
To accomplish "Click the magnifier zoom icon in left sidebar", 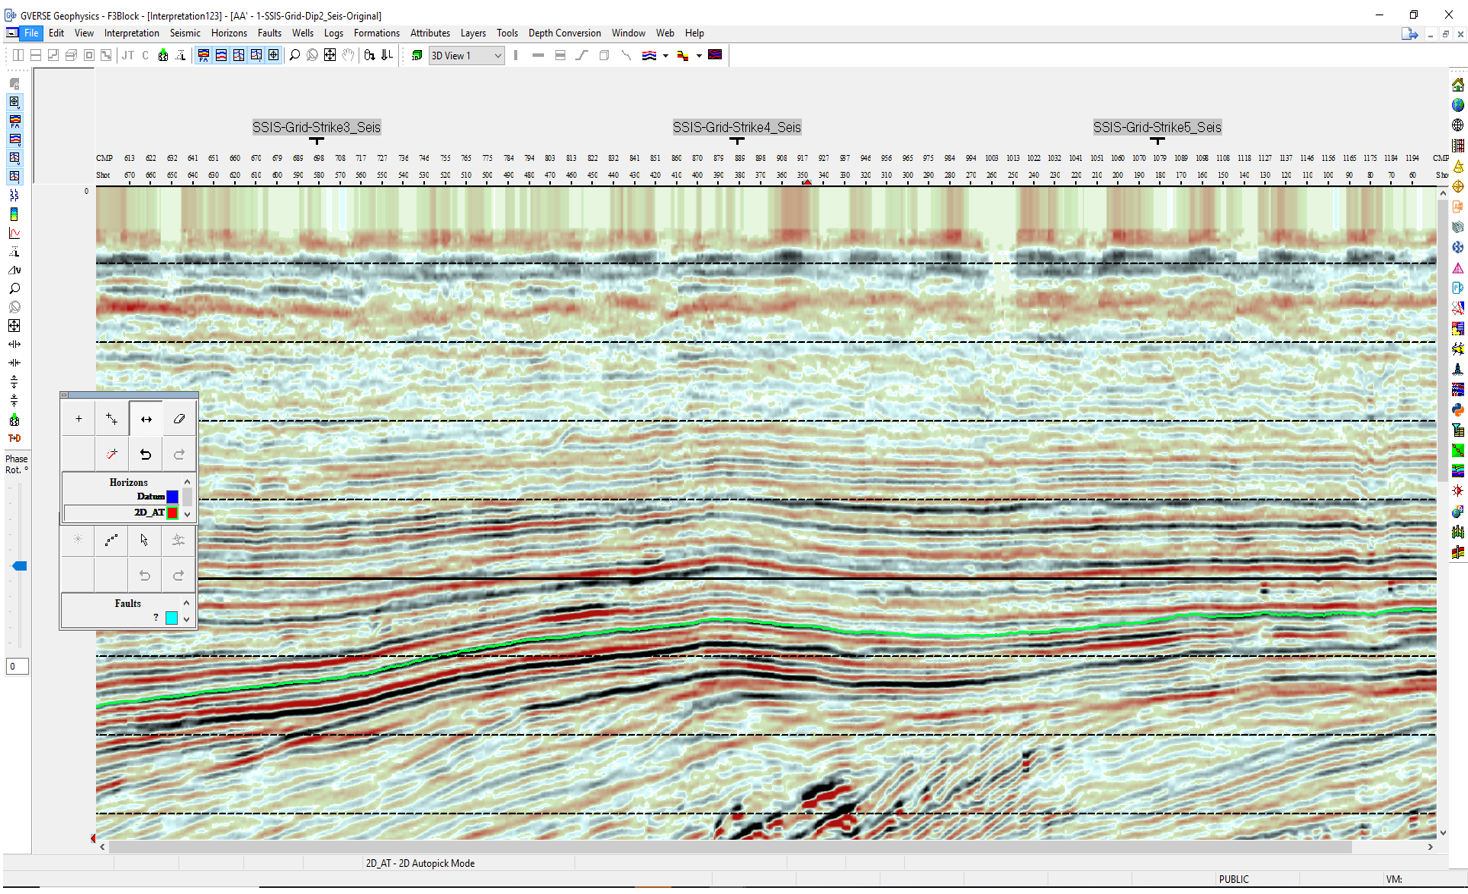I will click(14, 289).
